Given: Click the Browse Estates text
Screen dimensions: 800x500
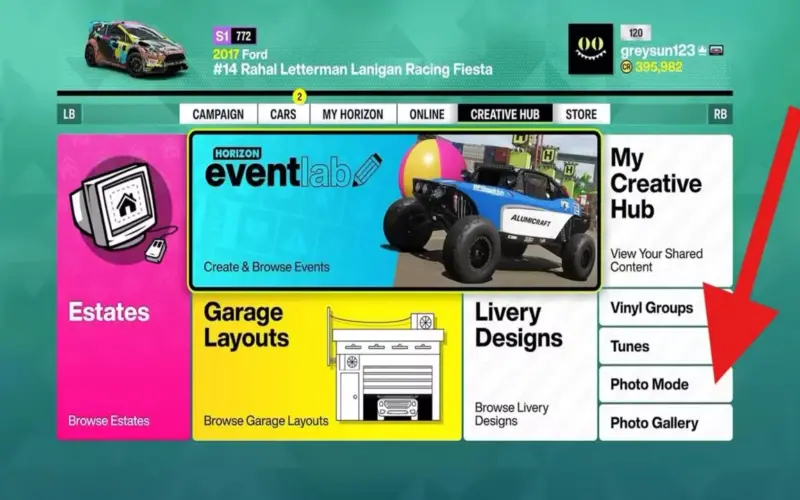Looking at the screenshot, I should coord(109,421).
